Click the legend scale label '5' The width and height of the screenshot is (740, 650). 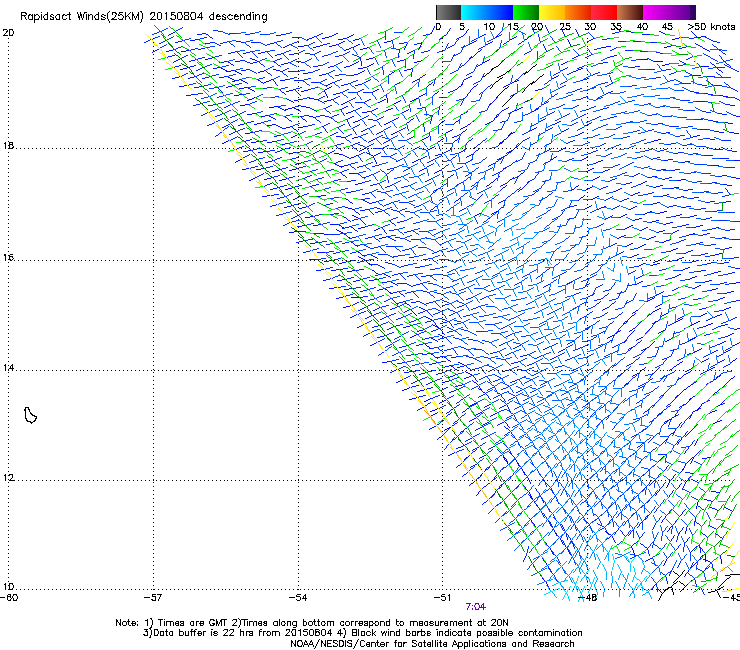462,27
